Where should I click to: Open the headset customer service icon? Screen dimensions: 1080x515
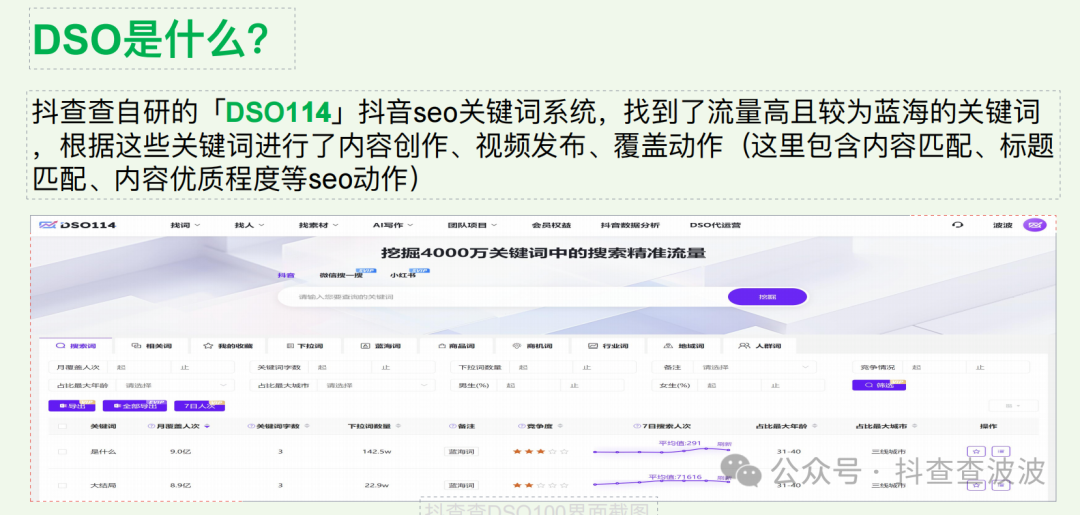pos(957,225)
